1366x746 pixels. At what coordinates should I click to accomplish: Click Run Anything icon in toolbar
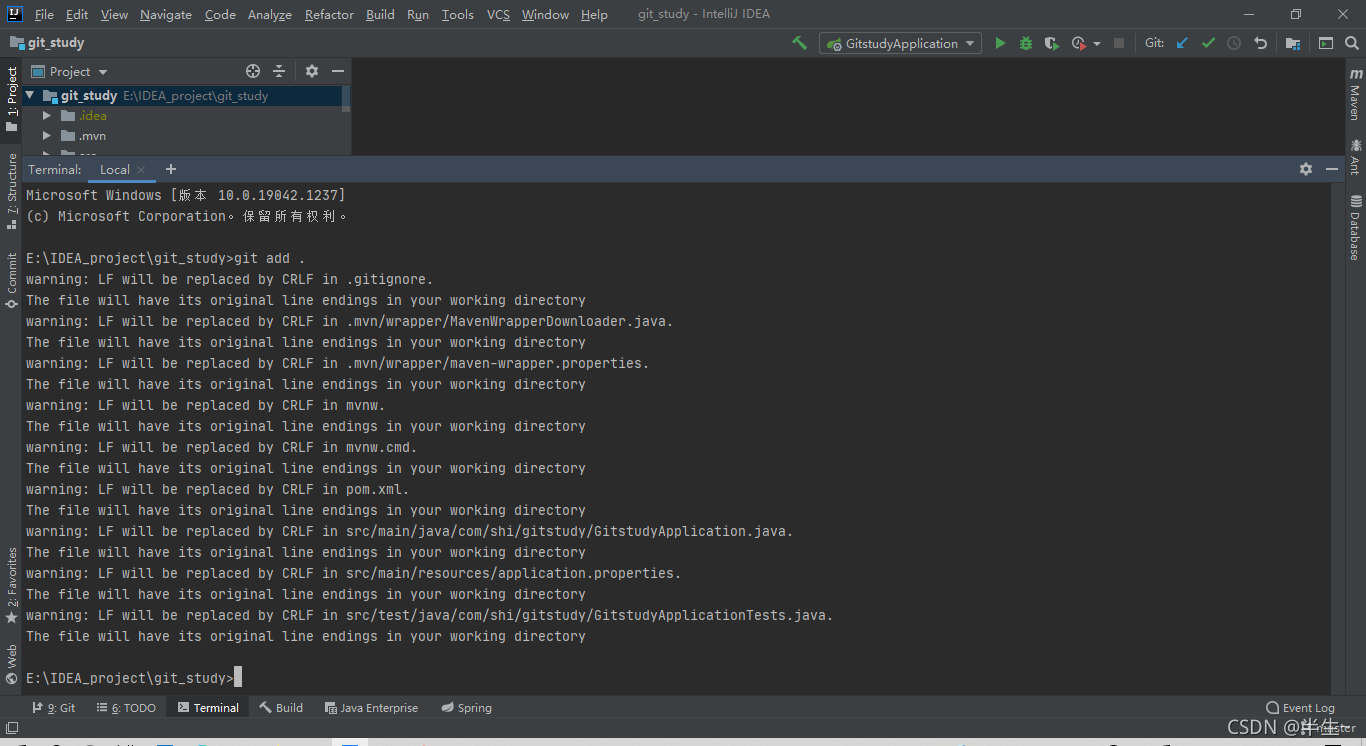1326,43
